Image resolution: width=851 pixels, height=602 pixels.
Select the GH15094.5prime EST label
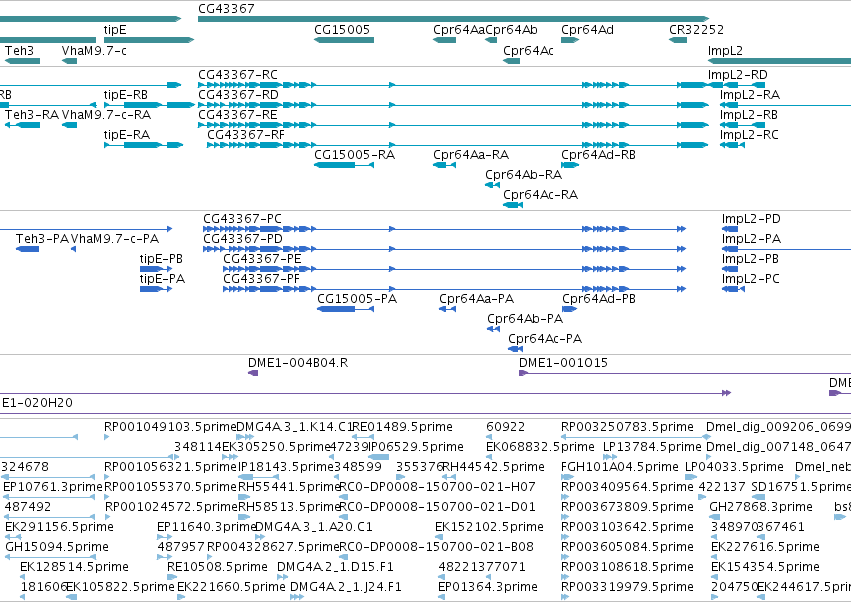click(57, 548)
